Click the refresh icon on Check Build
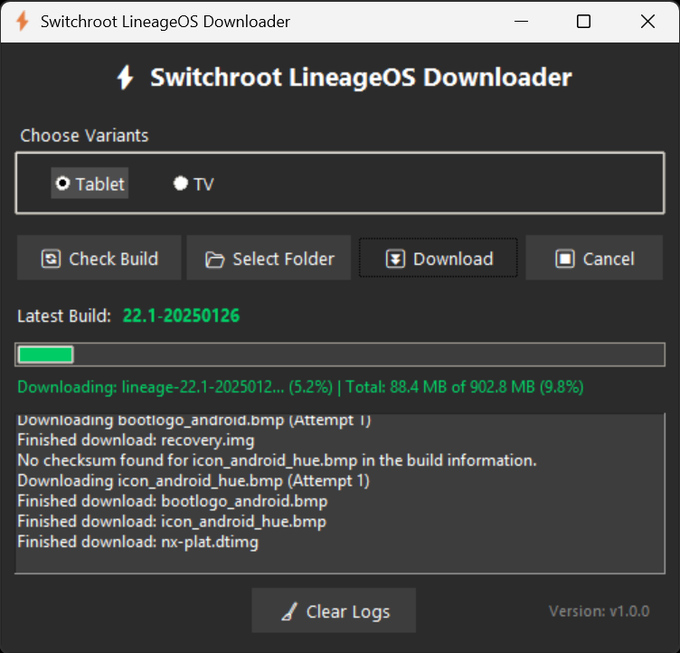Screen dimensions: 680x653 [x=50, y=259]
